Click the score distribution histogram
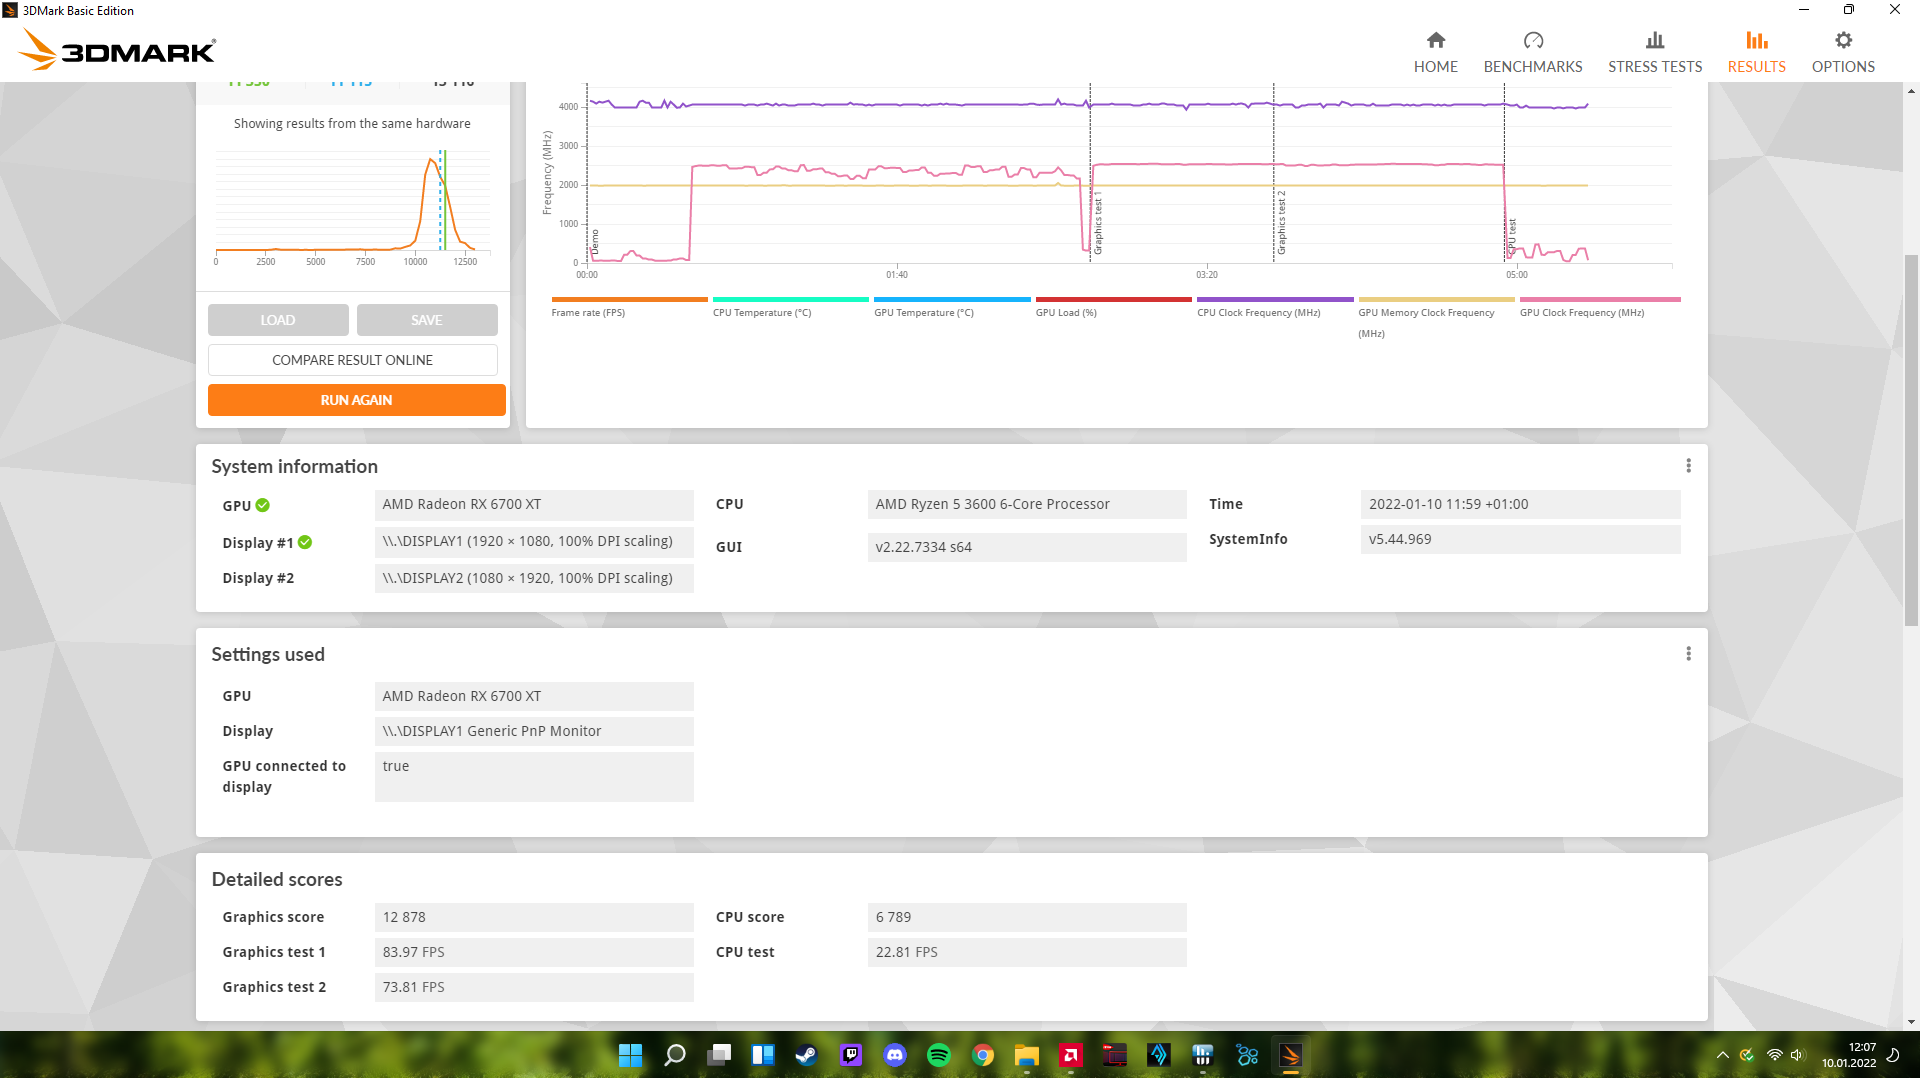This screenshot has height=1078, width=1920. coord(352,208)
